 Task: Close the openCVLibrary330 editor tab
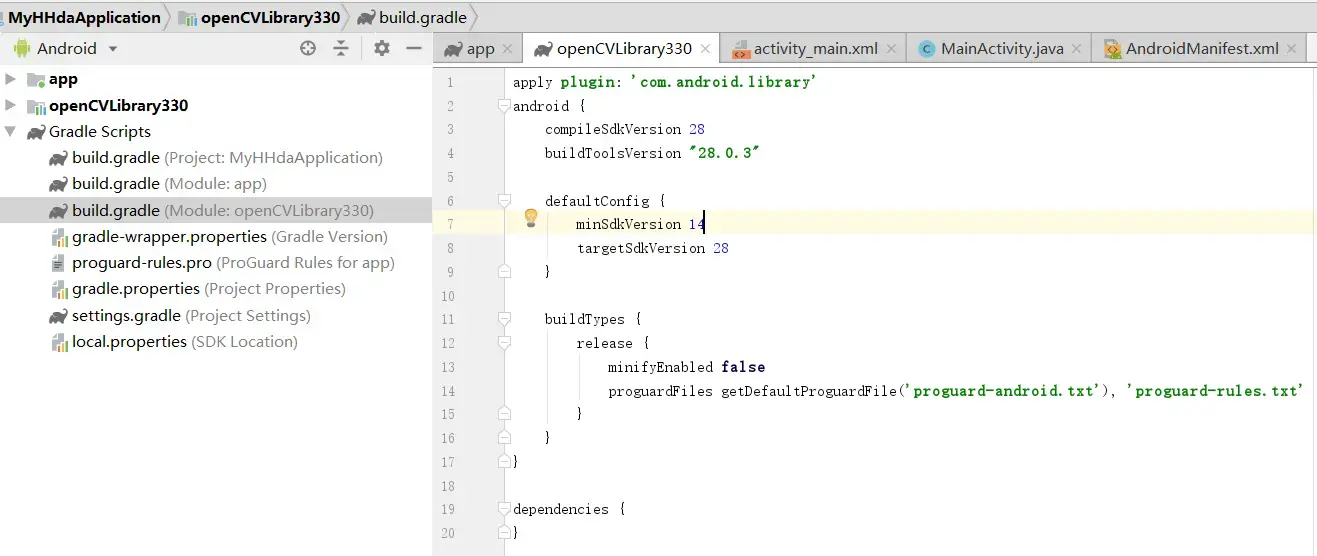(x=705, y=48)
